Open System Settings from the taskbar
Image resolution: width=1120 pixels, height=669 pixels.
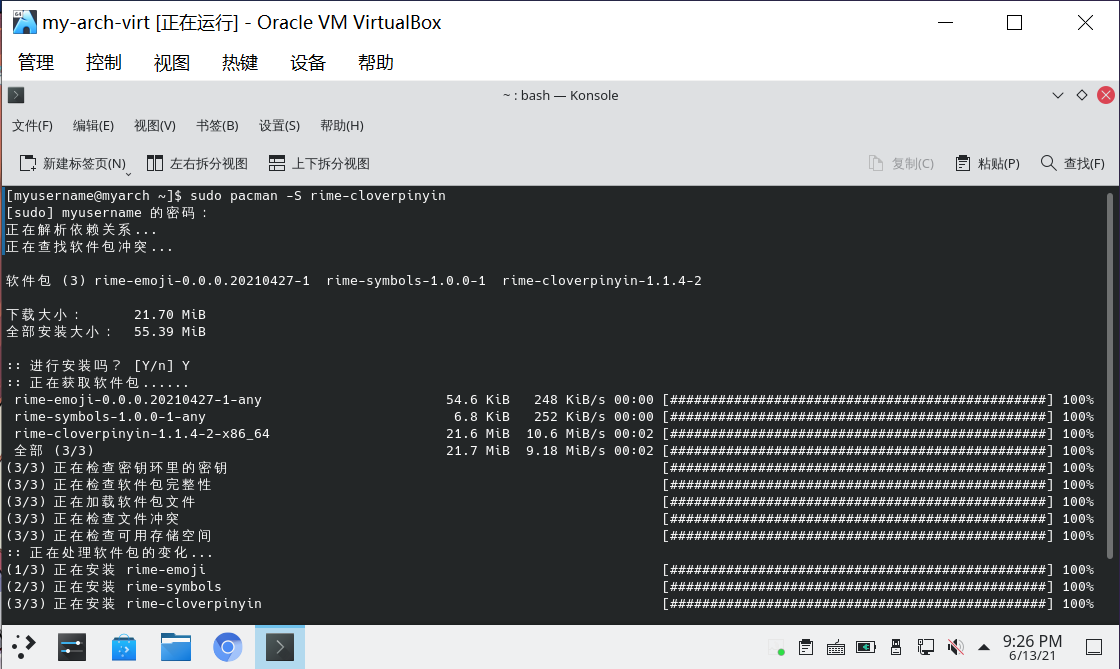[x=72, y=647]
